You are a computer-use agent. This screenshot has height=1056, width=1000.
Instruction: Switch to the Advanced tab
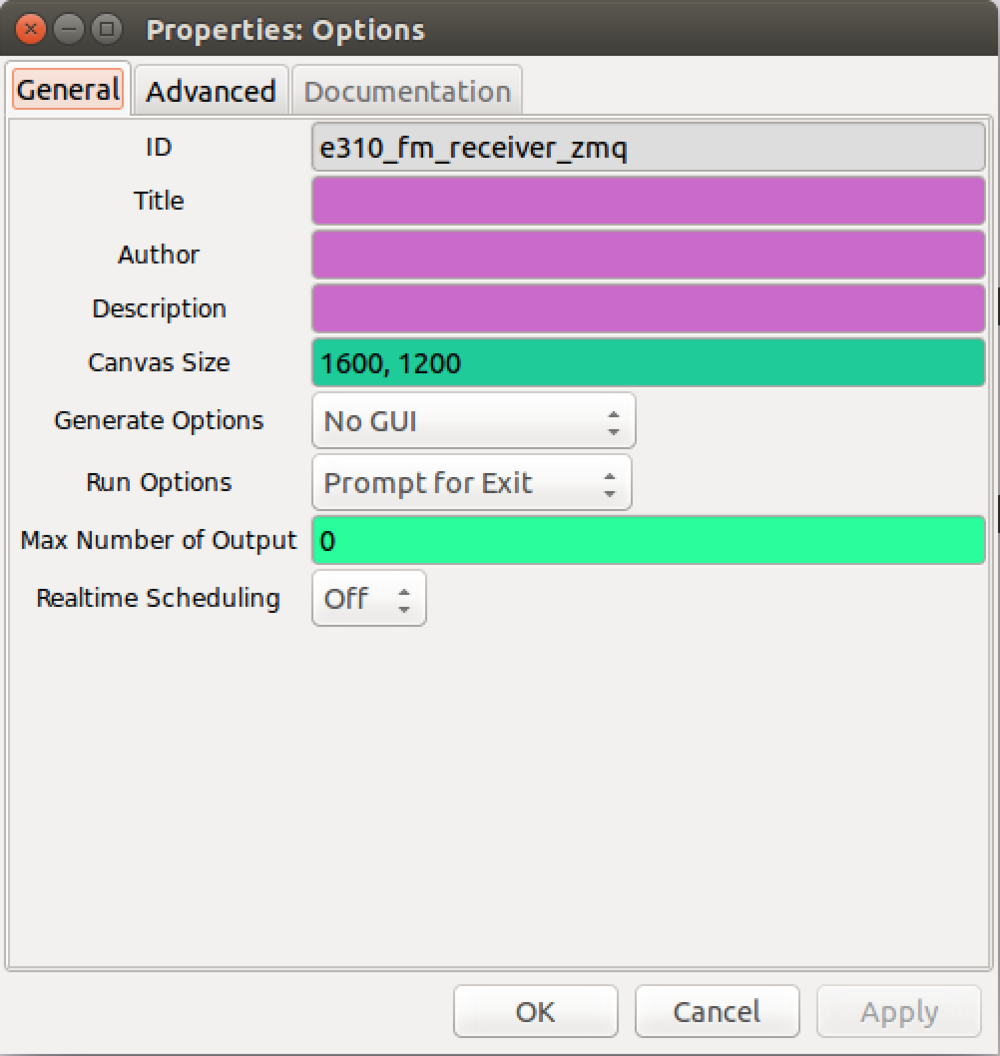coord(210,89)
